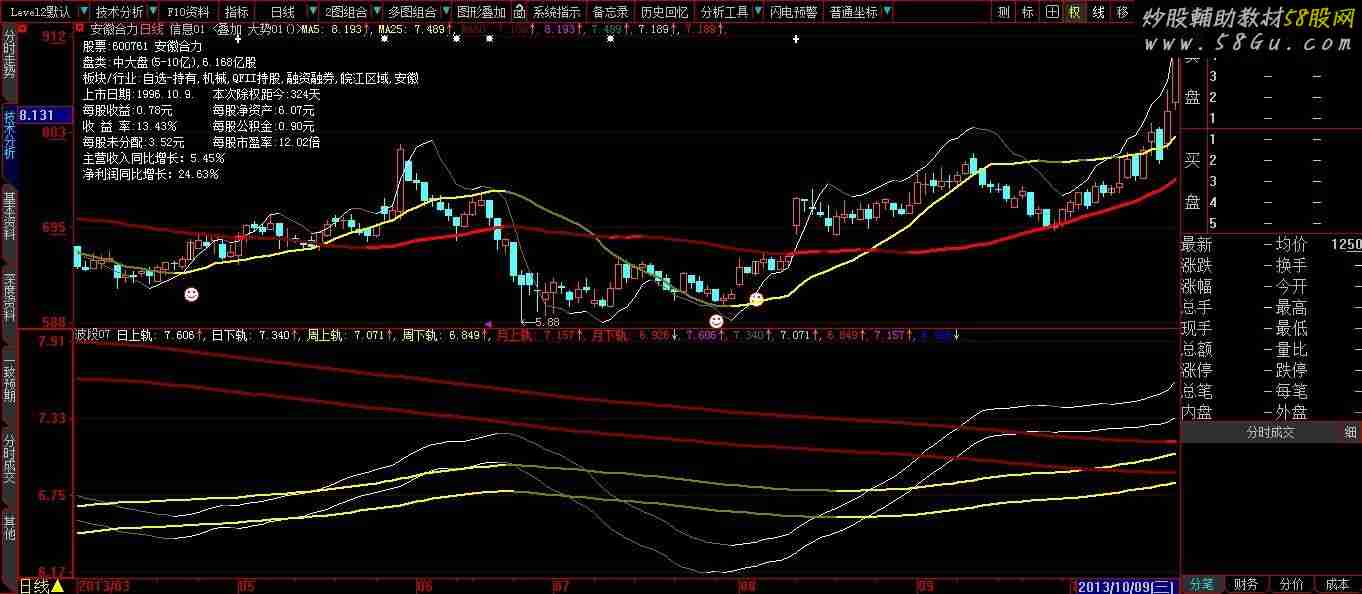Click the 分时成交 panel header
The width and height of the screenshot is (1362, 594).
[x=1269, y=432]
